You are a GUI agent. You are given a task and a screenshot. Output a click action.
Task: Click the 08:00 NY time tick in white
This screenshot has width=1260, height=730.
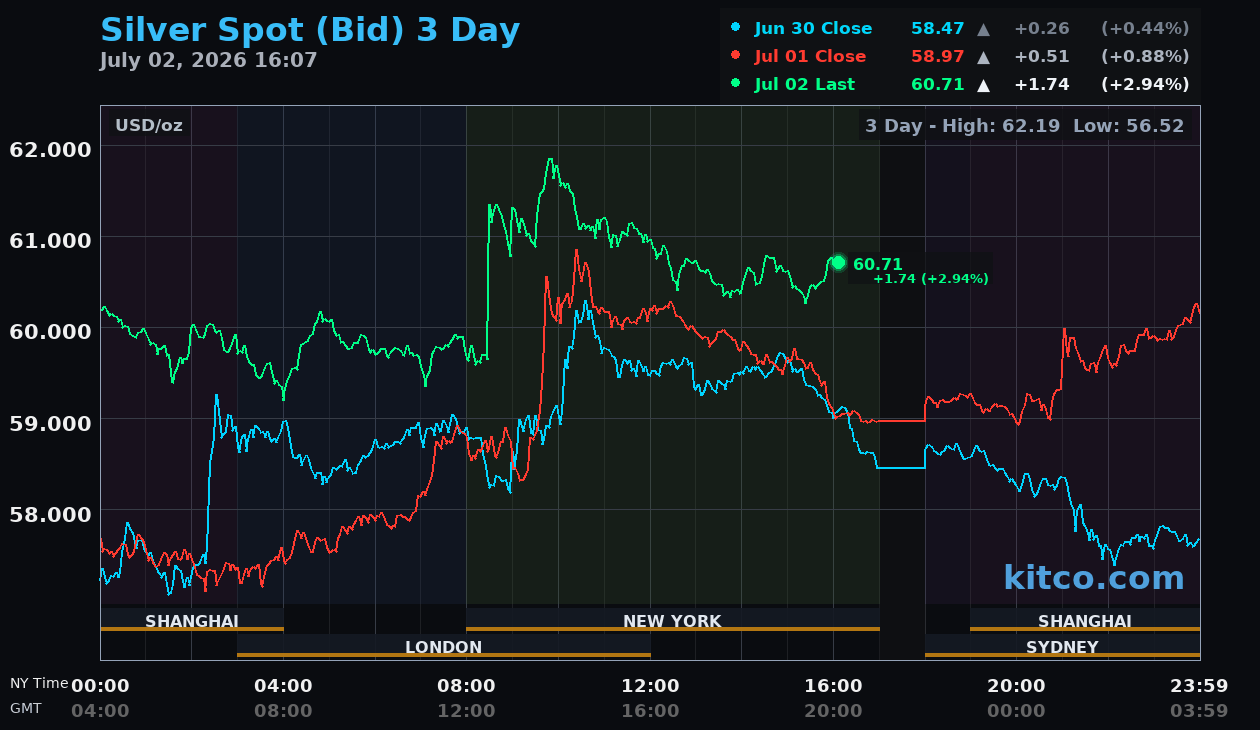(x=467, y=686)
